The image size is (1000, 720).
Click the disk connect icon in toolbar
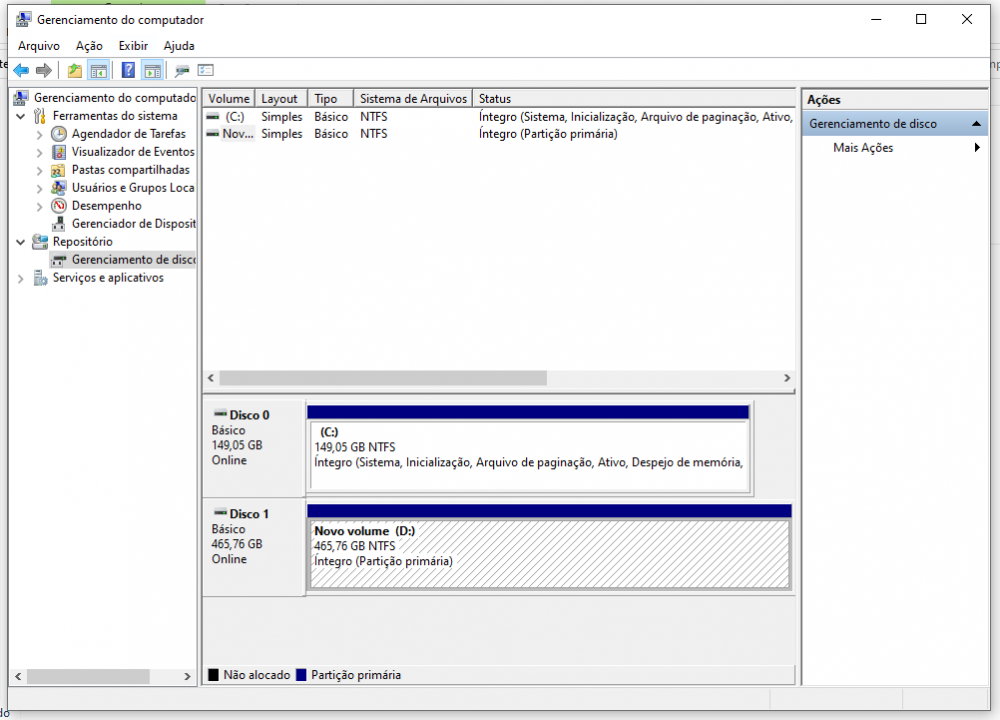(x=181, y=70)
